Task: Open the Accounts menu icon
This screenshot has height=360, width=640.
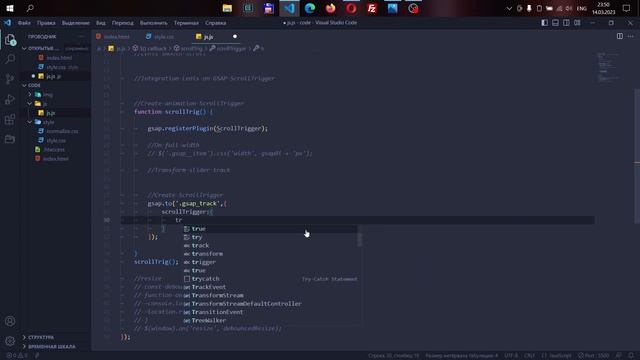Action: (x=10, y=321)
